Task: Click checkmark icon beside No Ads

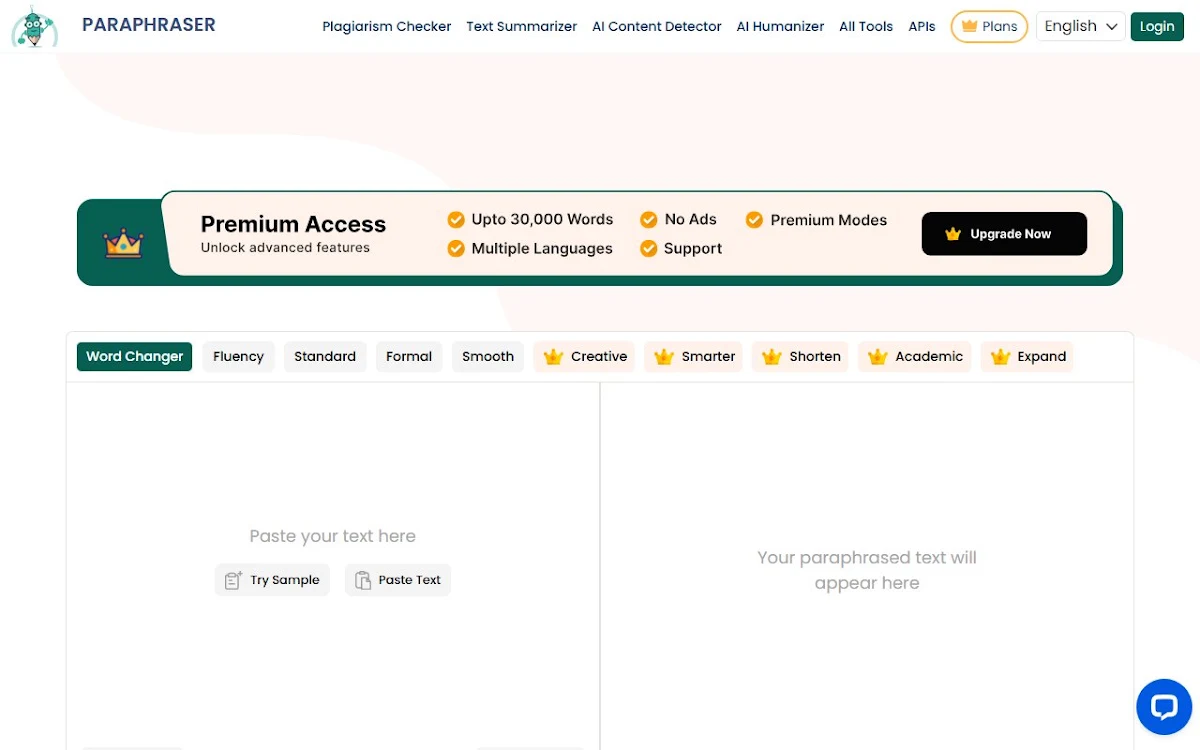Action: click(649, 219)
